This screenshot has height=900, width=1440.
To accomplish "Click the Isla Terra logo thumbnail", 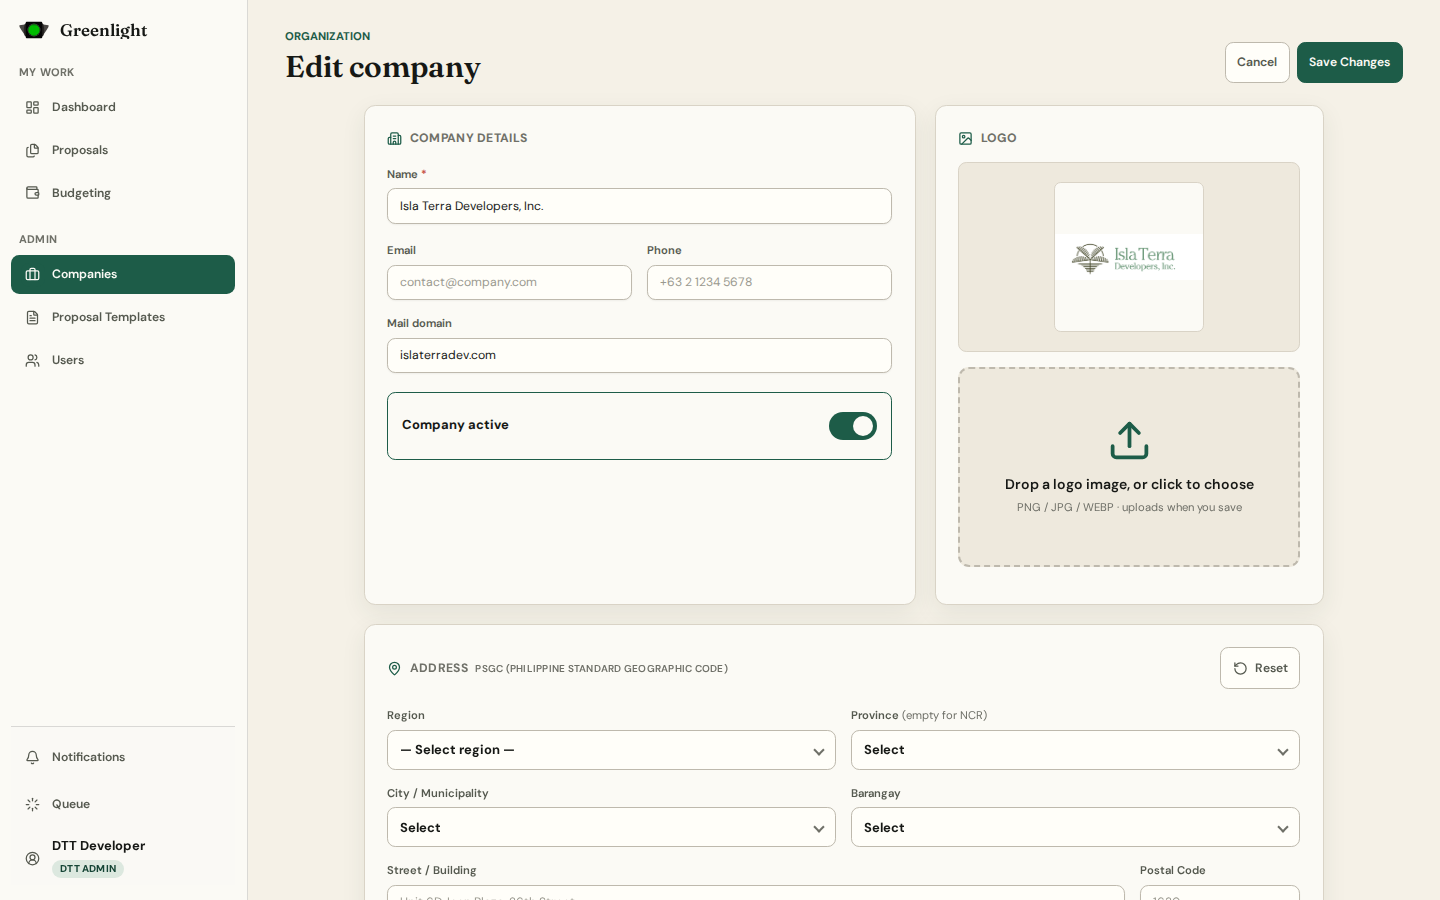I will tap(1129, 257).
